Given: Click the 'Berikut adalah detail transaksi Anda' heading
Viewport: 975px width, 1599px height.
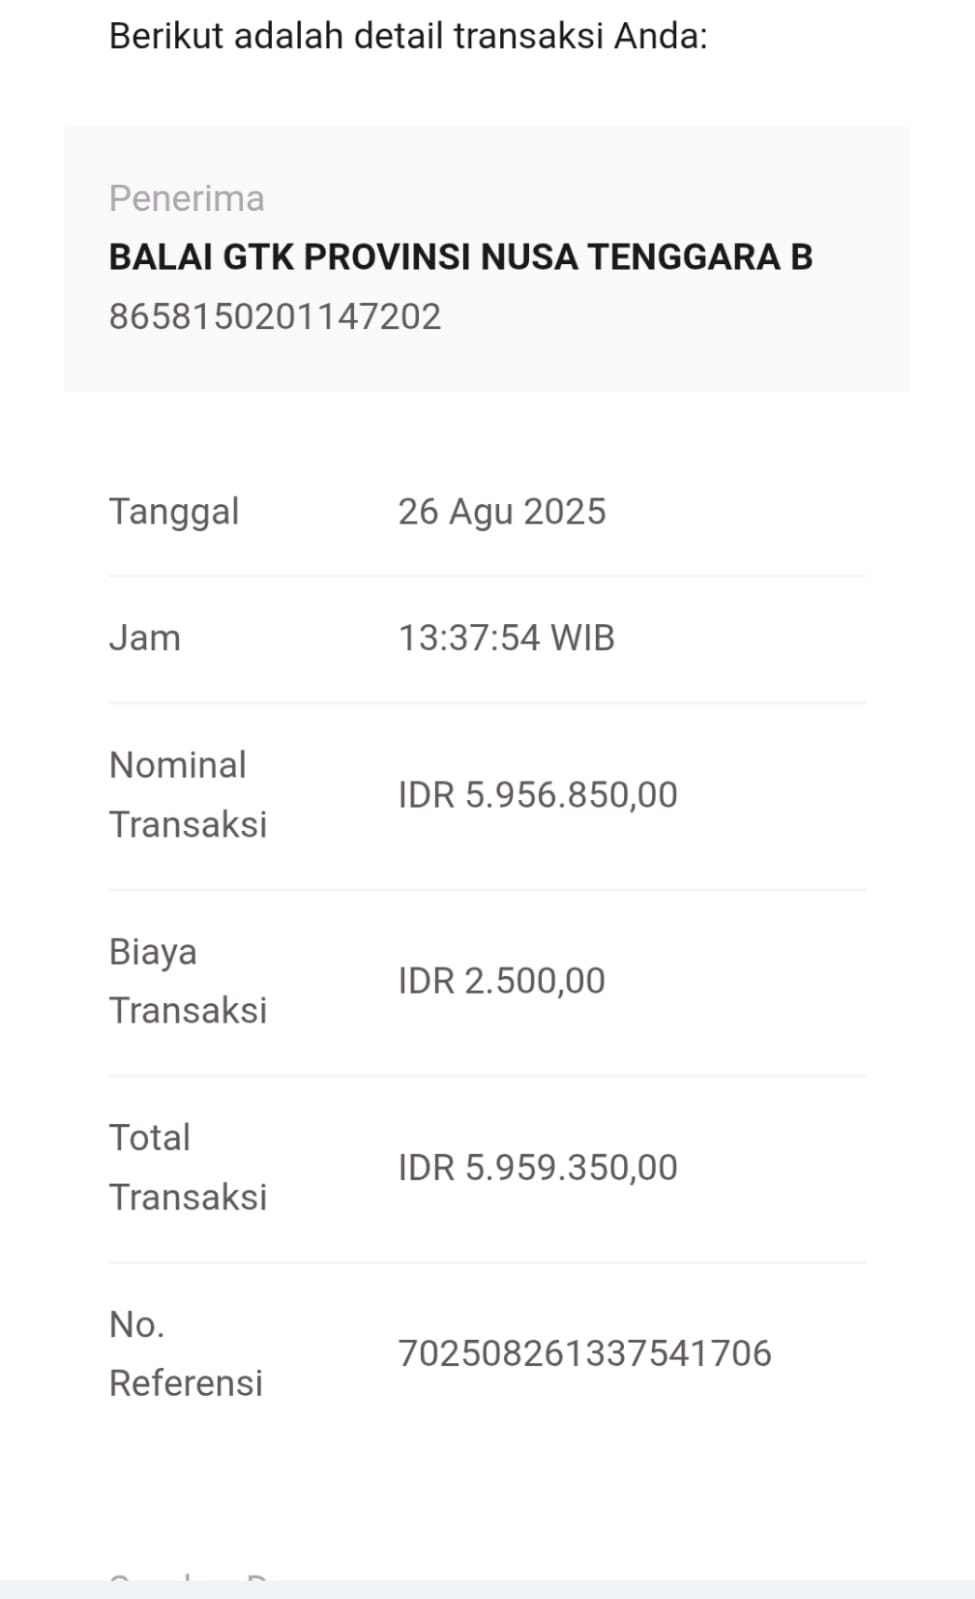Looking at the screenshot, I should 408,36.
